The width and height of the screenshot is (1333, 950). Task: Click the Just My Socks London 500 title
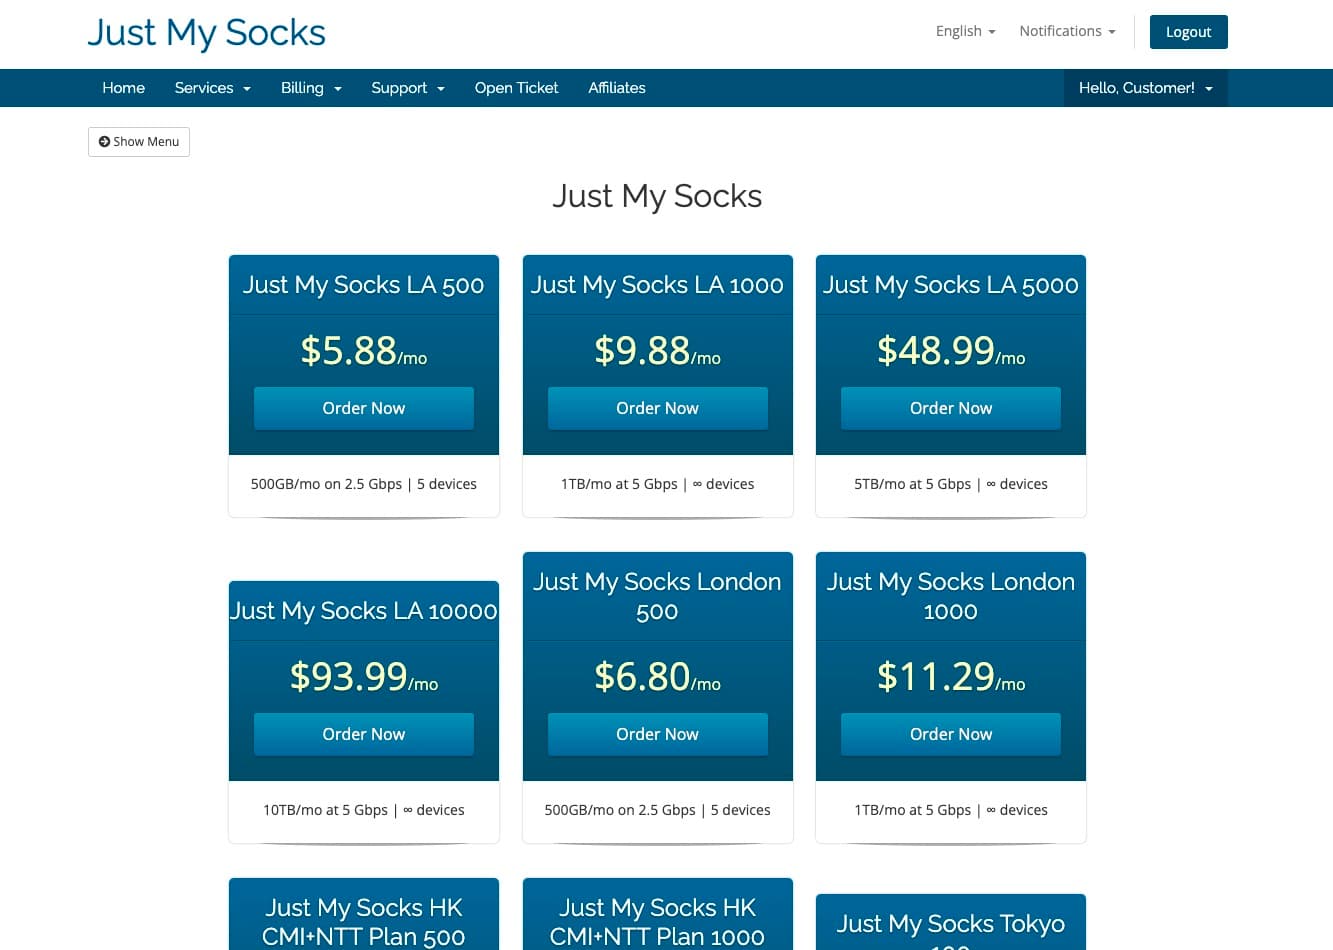coord(658,596)
